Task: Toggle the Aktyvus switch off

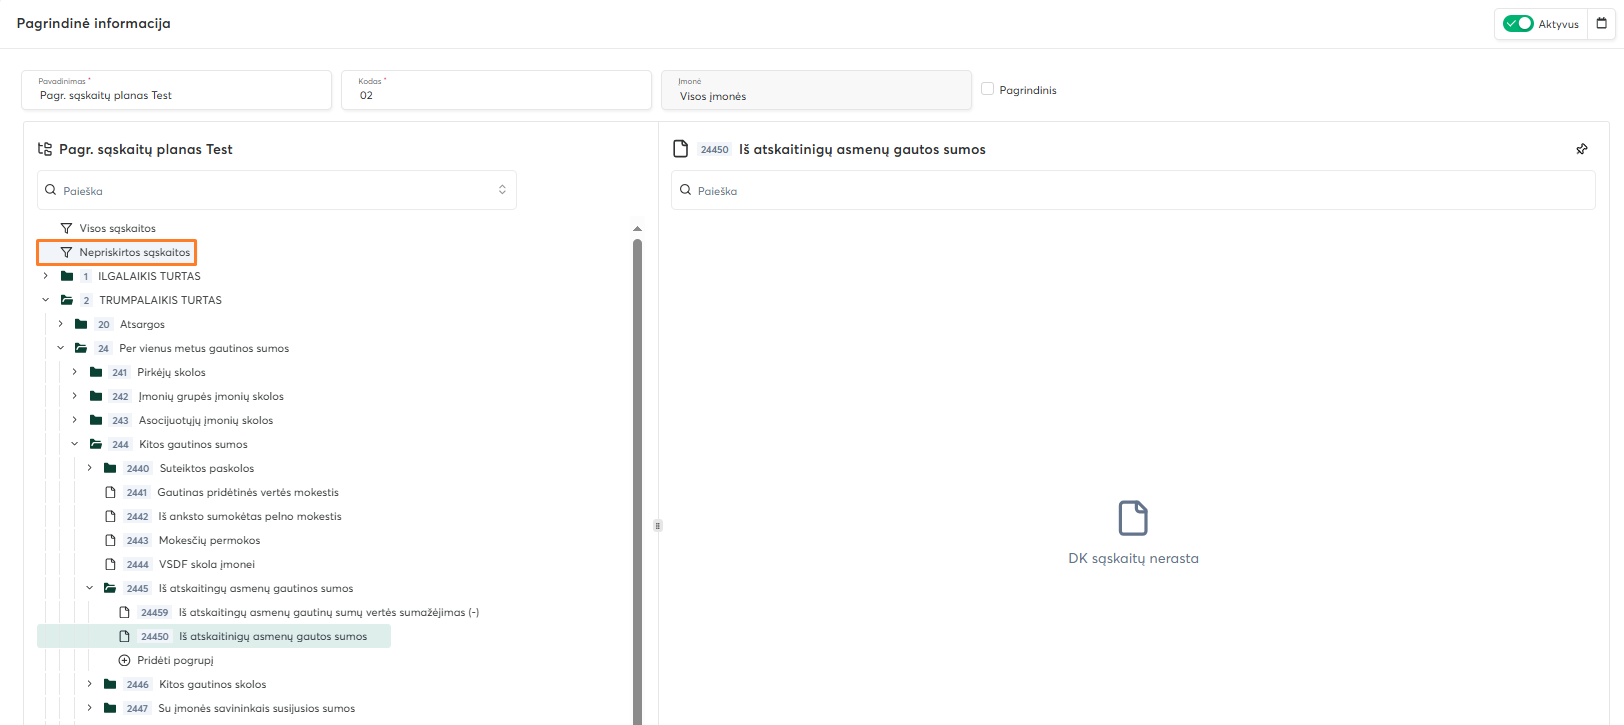Action: 1518,24
